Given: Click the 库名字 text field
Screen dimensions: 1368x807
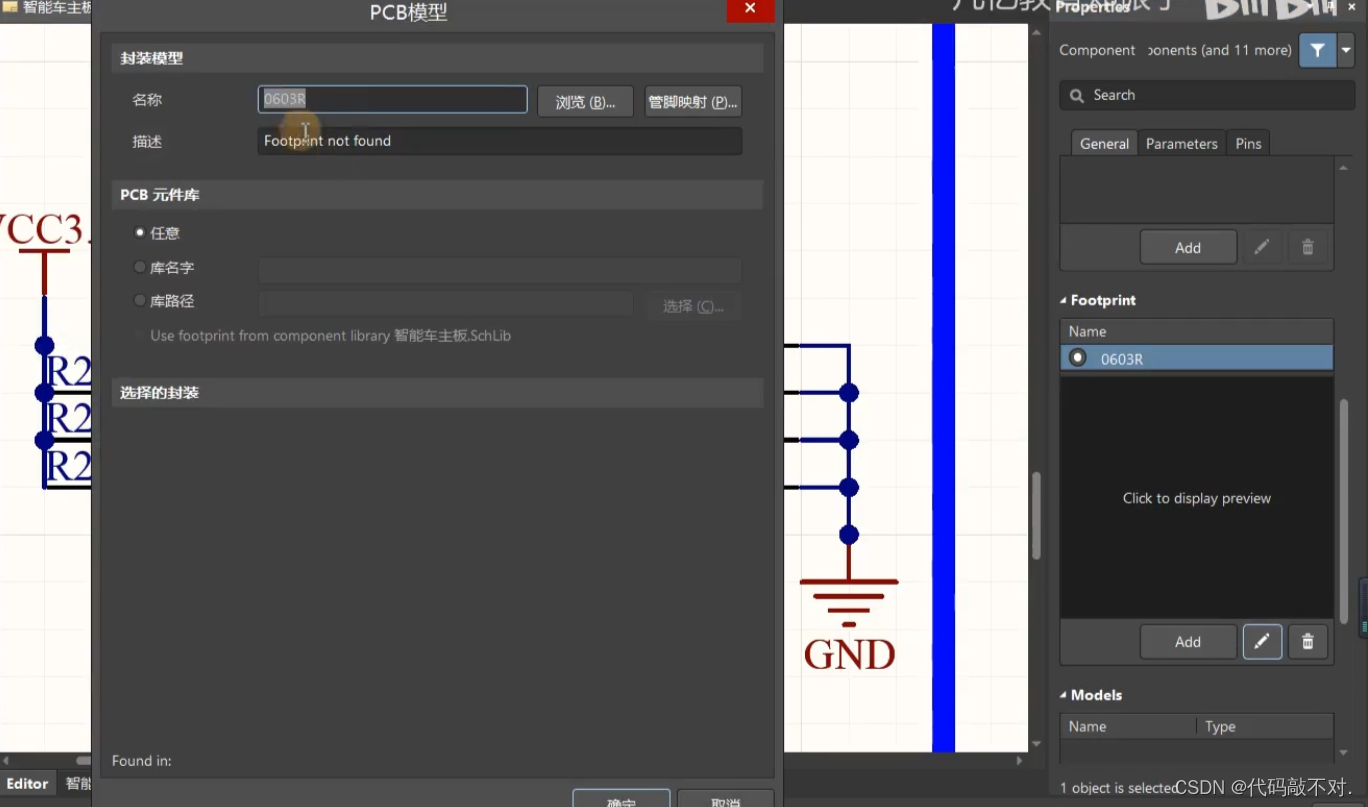Looking at the screenshot, I should [499, 269].
